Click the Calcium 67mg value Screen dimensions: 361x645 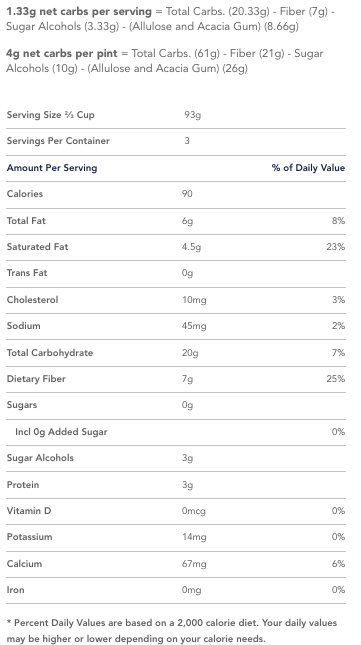[194, 564]
